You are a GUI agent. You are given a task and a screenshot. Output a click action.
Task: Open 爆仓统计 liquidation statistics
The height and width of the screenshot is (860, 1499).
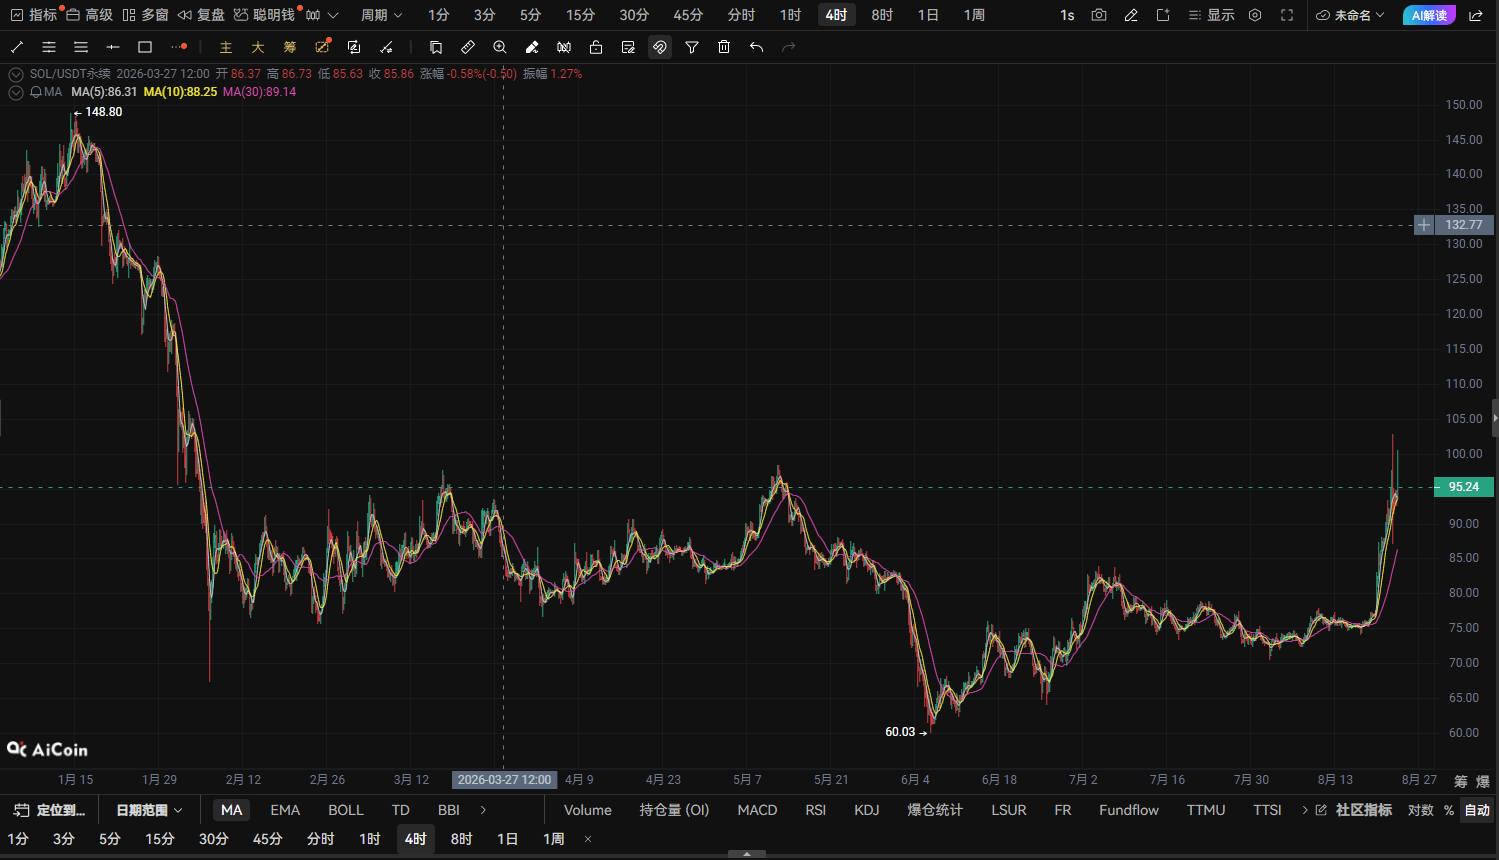[935, 810]
